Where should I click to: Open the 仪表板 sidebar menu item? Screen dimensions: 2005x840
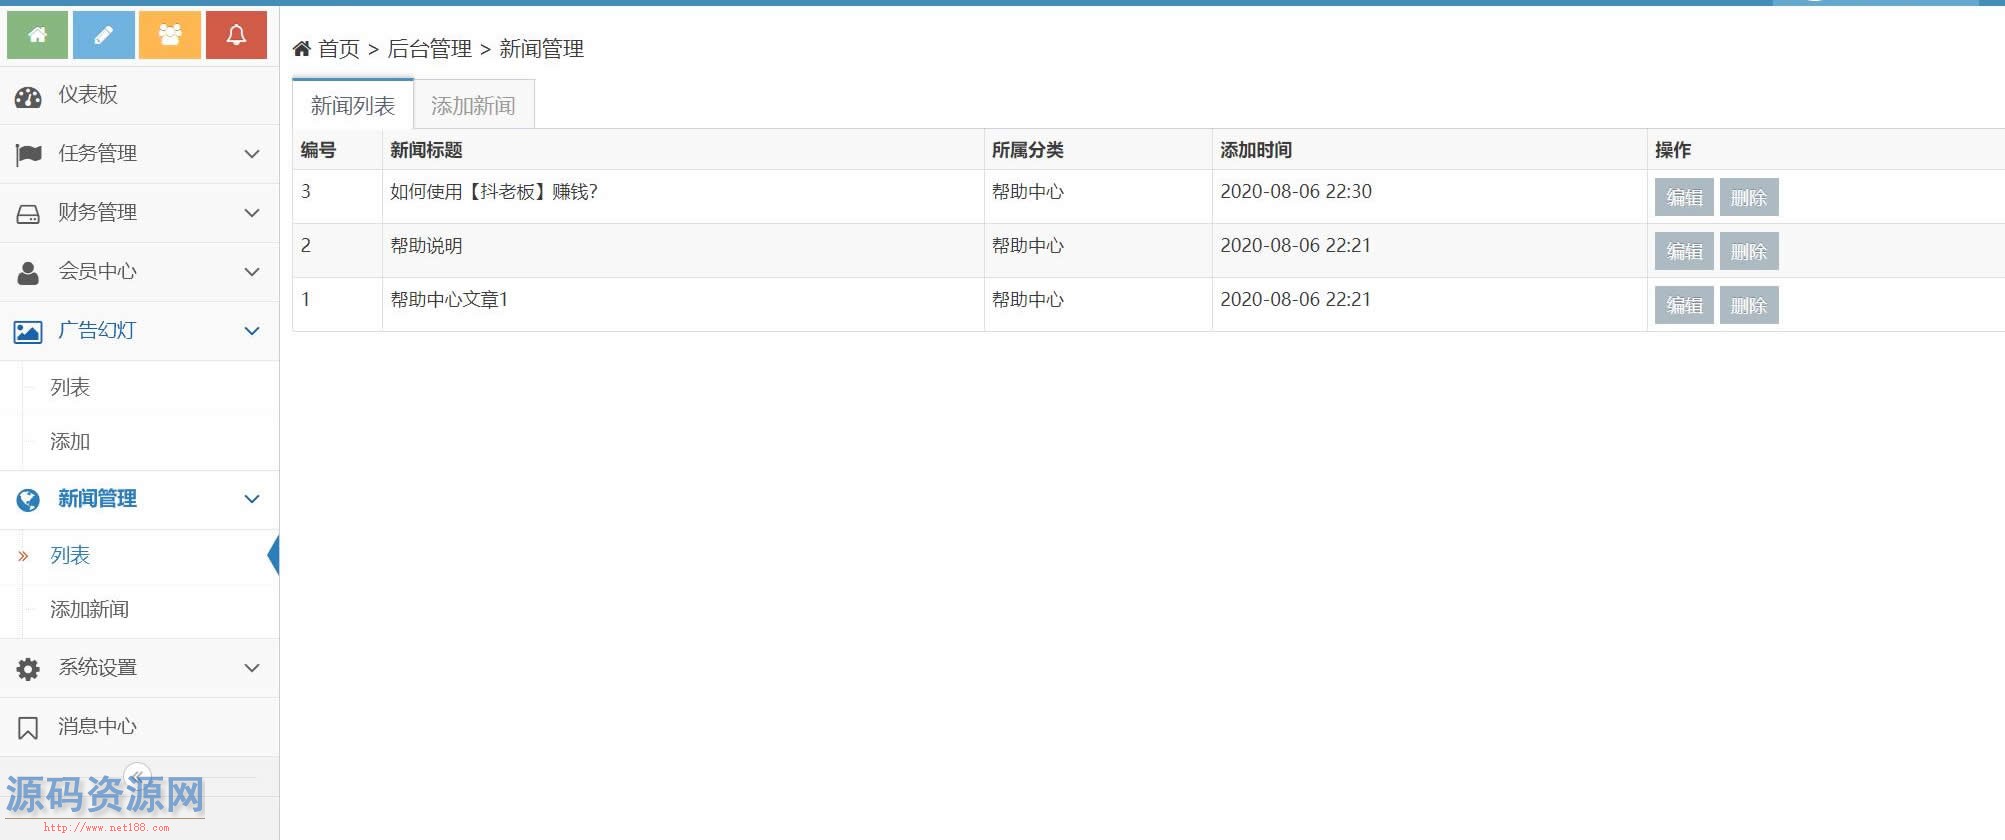click(139, 95)
